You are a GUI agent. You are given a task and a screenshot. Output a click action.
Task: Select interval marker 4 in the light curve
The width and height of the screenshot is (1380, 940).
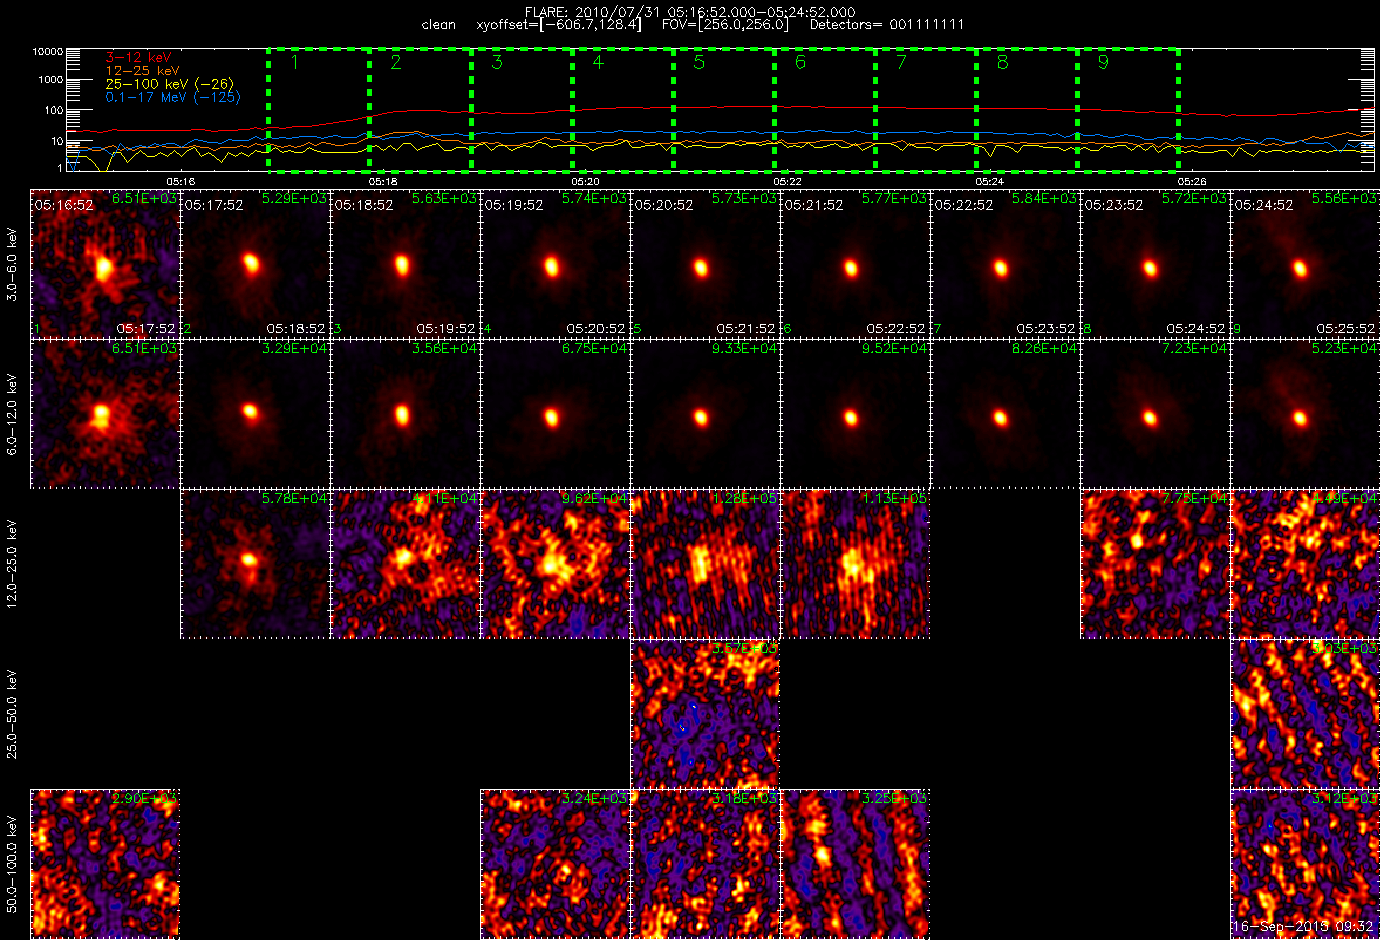point(598,62)
